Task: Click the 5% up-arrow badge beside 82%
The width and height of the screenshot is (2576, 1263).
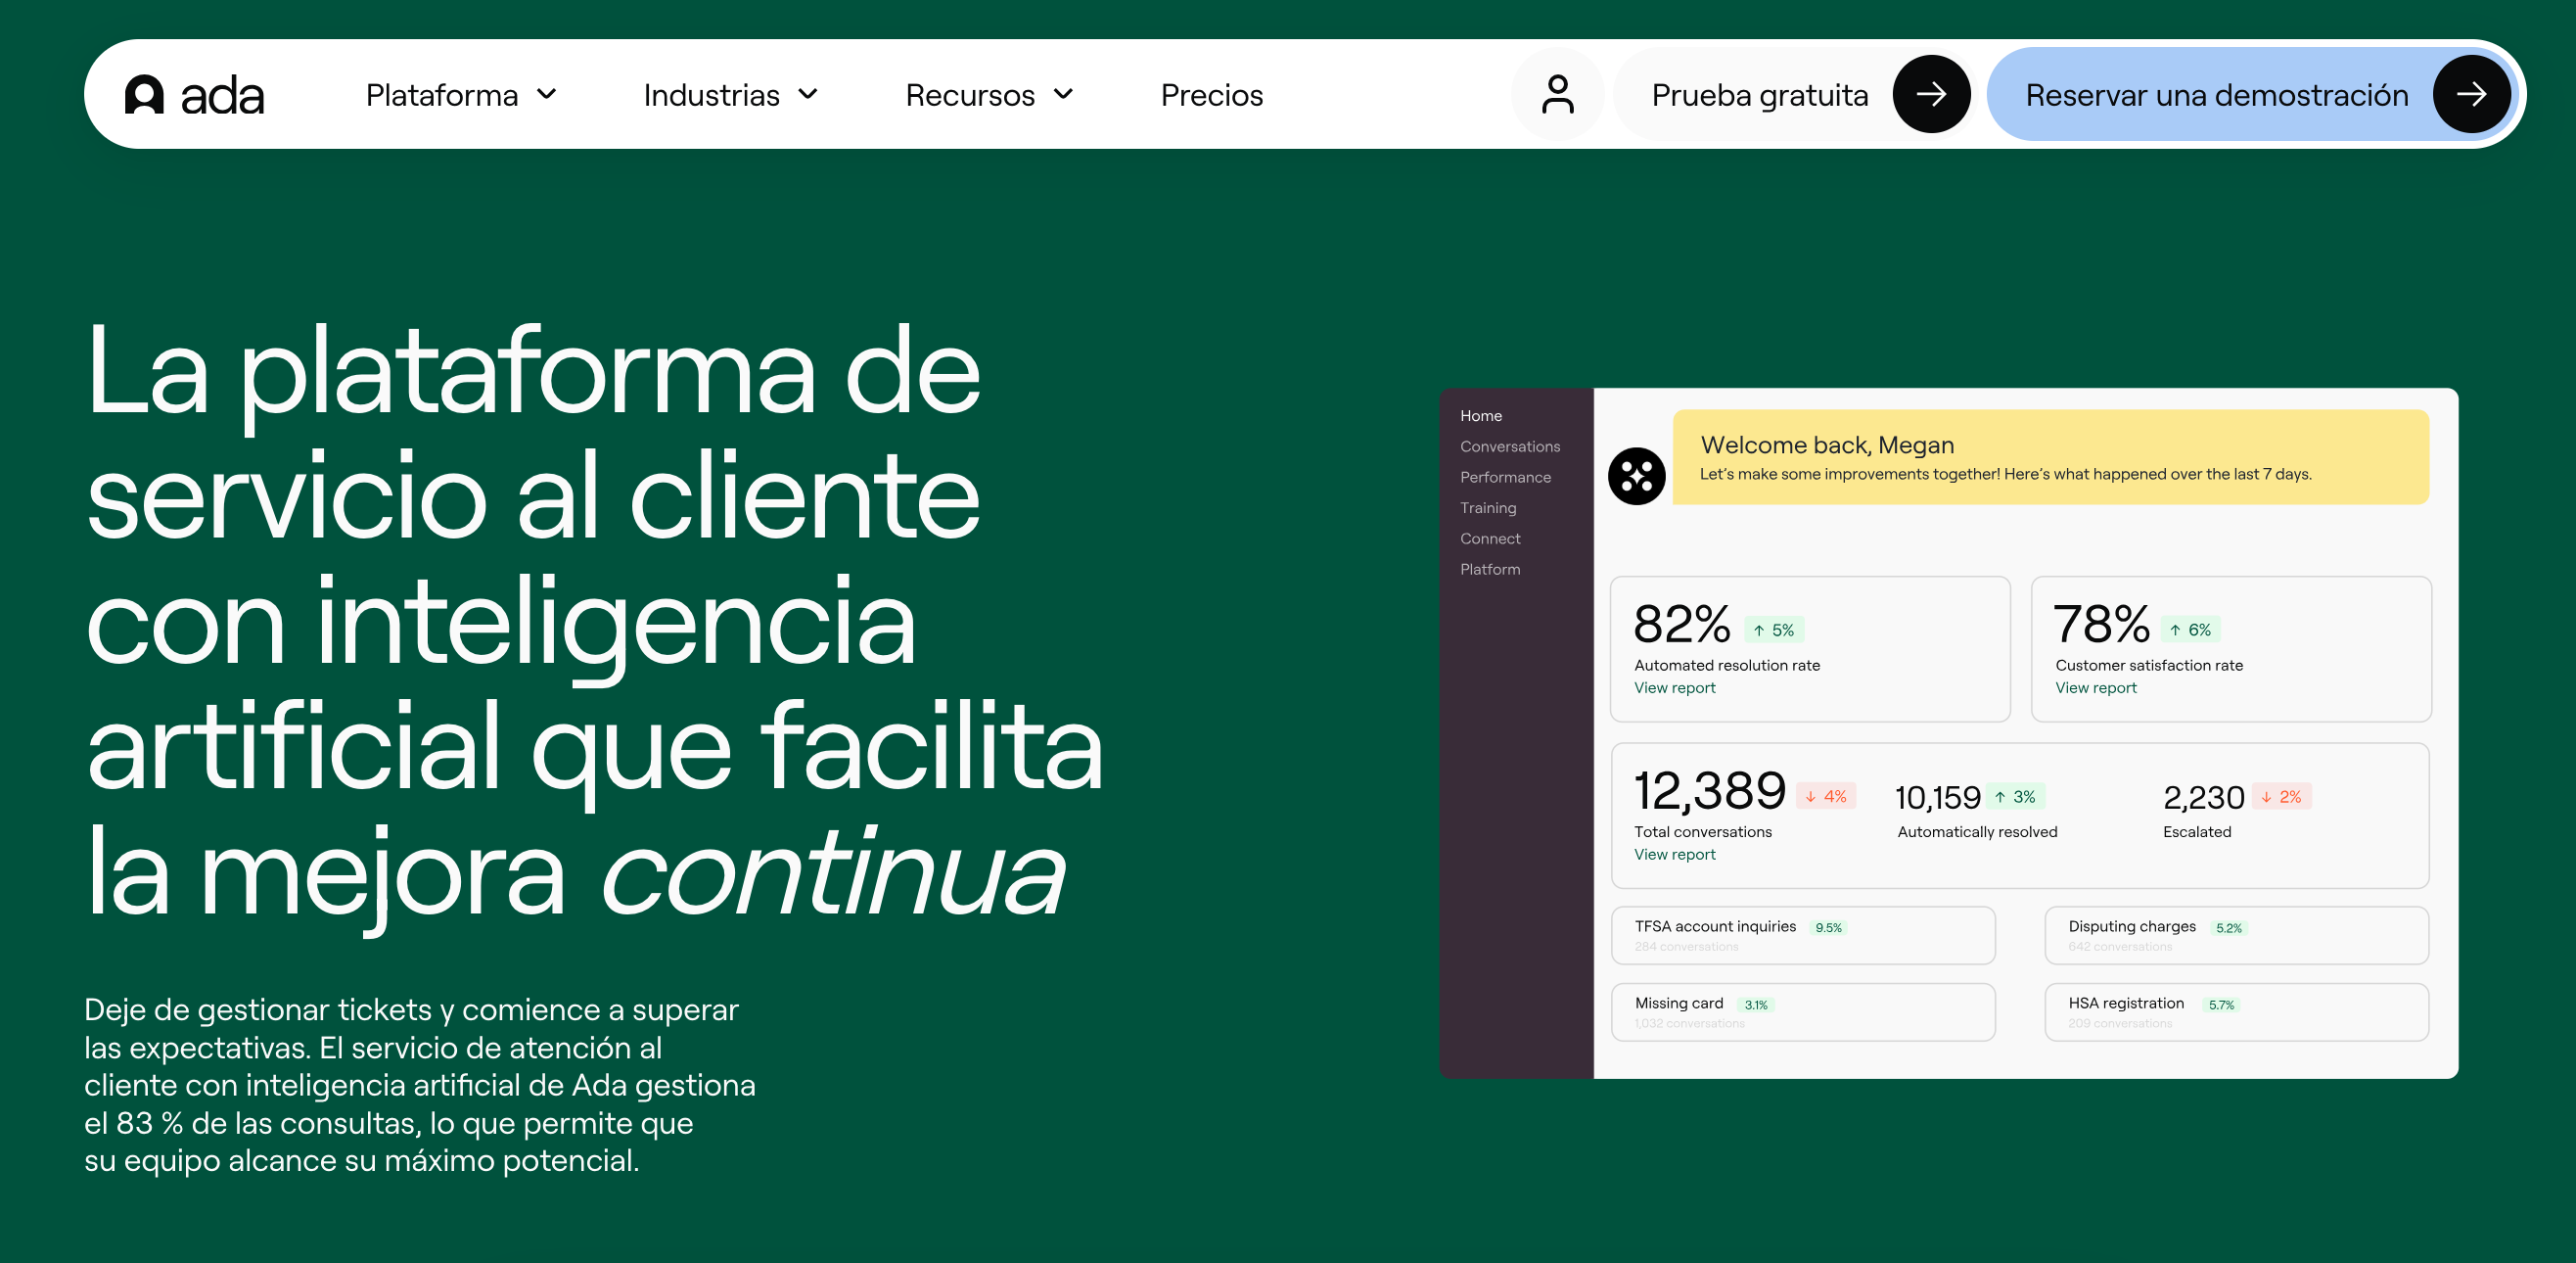Action: pyautogui.click(x=1774, y=630)
